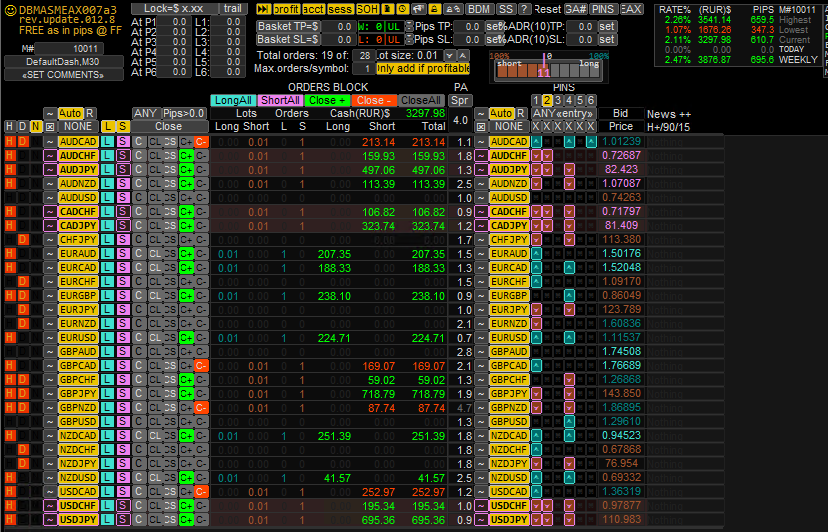Toggle the H header filter button
This screenshot has height=532, width=828.
tap(10, 127)
